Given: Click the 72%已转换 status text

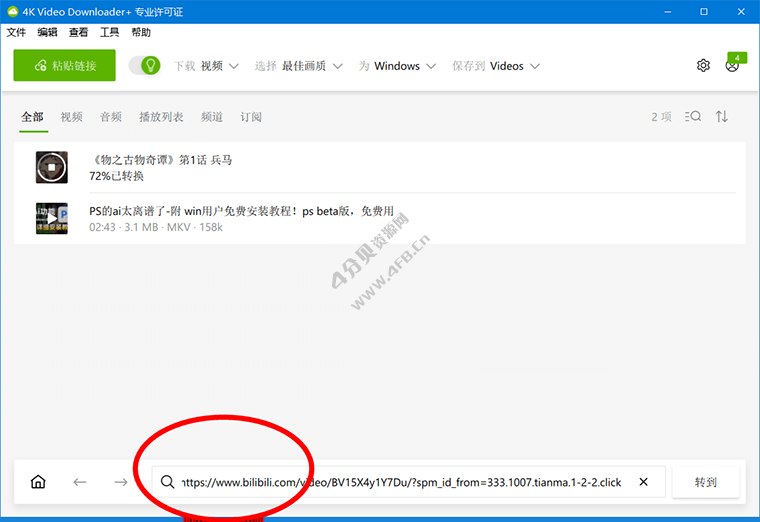Looking at the screenshot, I should pos(116,176).
